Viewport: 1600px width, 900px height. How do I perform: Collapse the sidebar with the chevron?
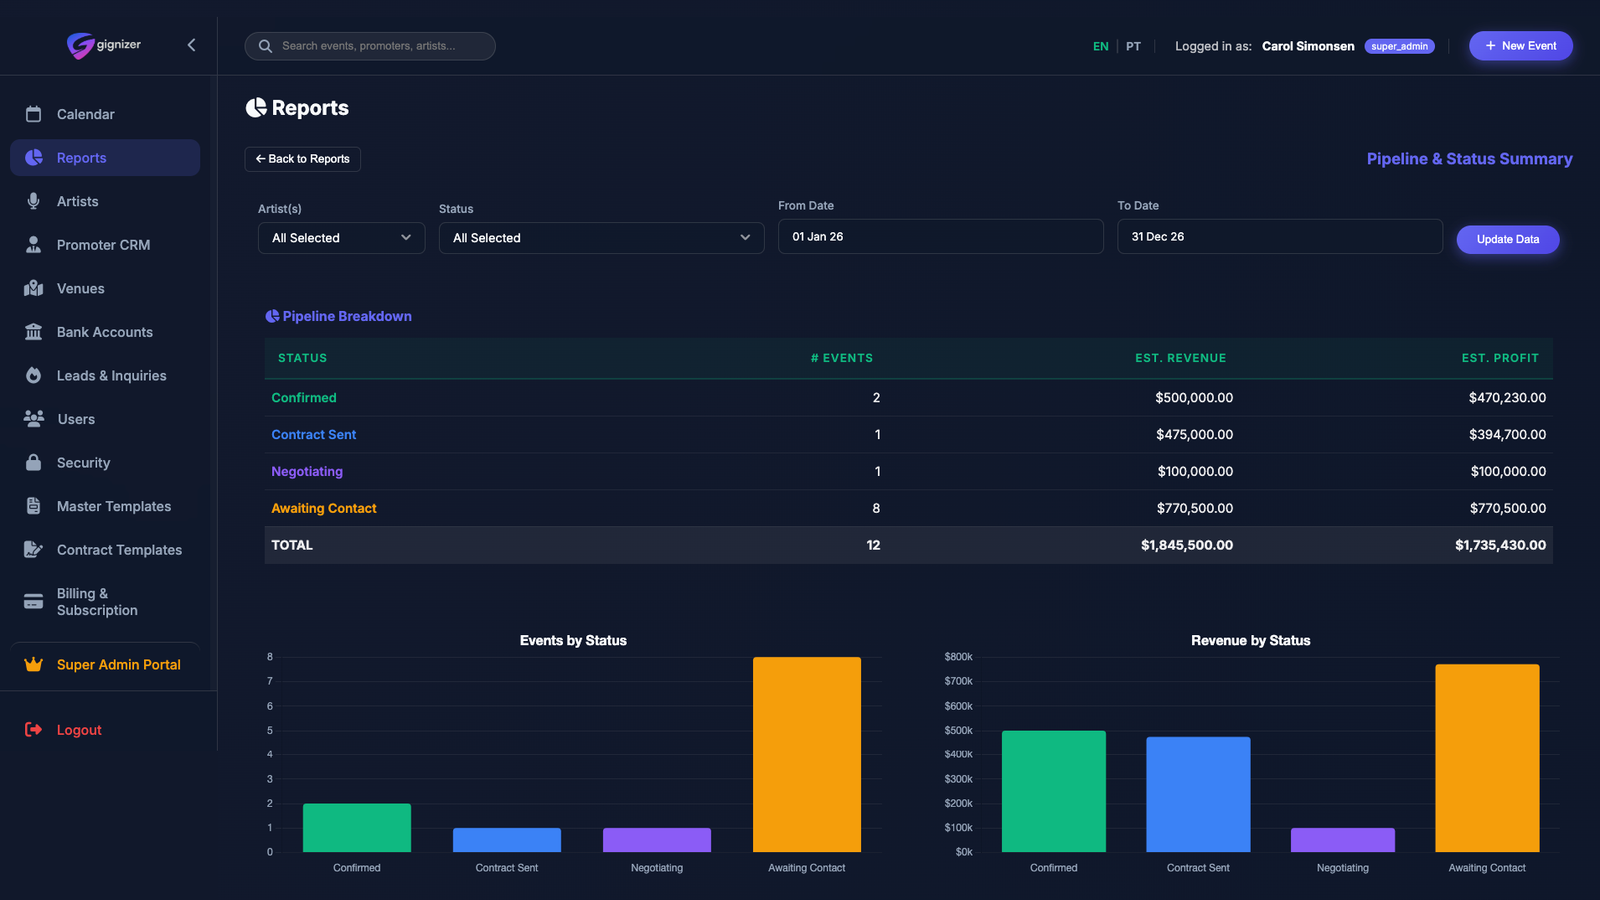point(191,45)
